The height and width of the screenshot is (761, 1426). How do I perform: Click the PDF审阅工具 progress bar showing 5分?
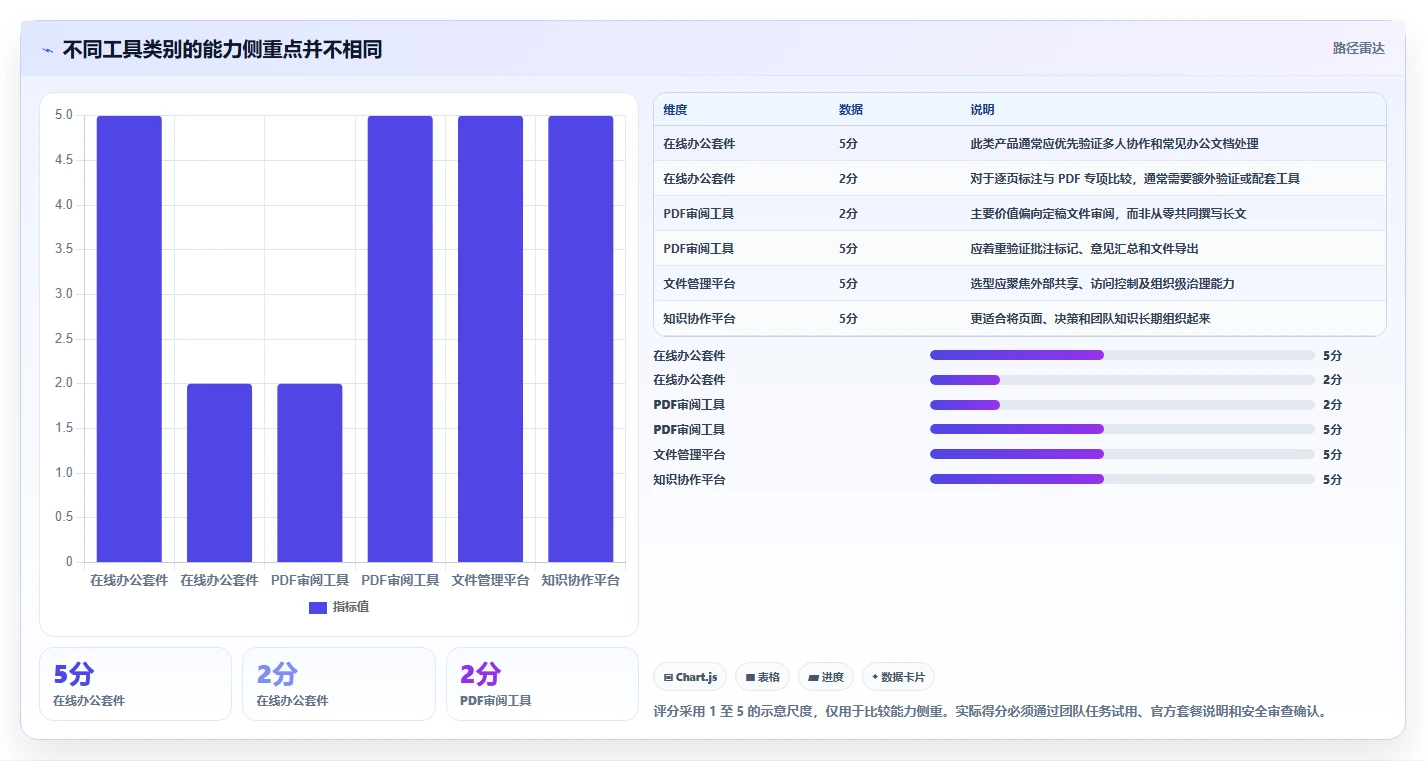[x=1122, y=429]
